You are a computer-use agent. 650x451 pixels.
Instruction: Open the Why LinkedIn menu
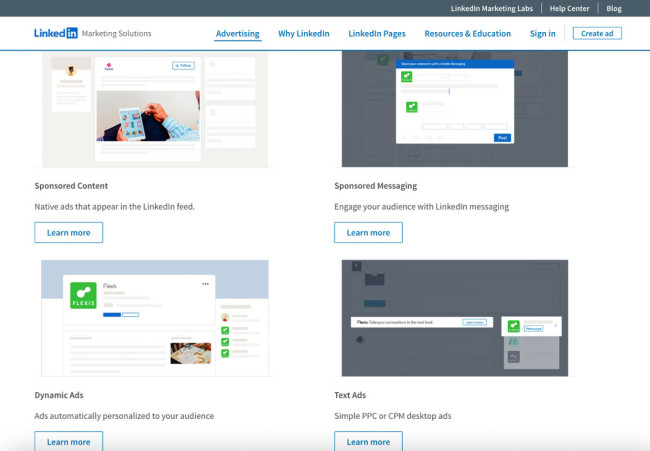point(304,33)
